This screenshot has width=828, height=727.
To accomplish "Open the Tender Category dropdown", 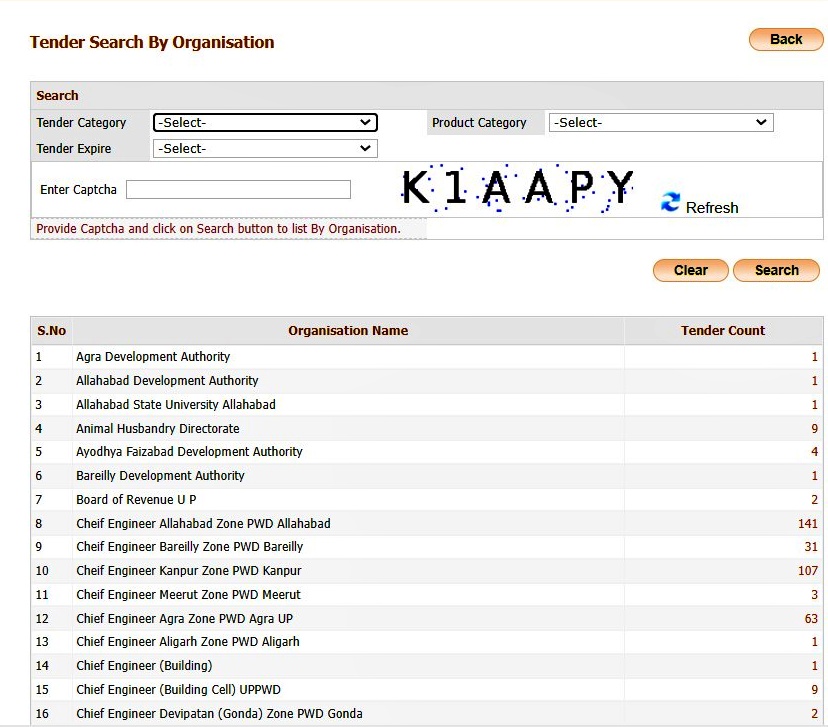I will (265, 122).
